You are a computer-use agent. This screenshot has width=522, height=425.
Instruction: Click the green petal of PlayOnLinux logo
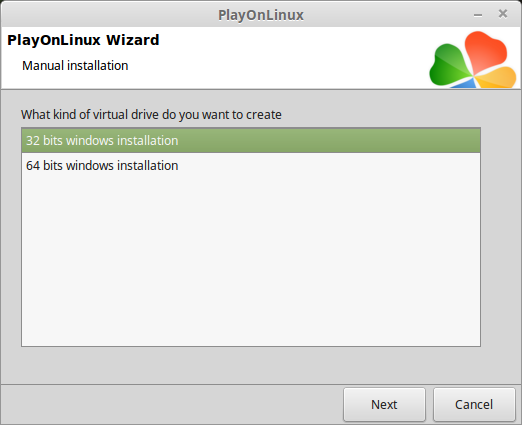(448, 65)
